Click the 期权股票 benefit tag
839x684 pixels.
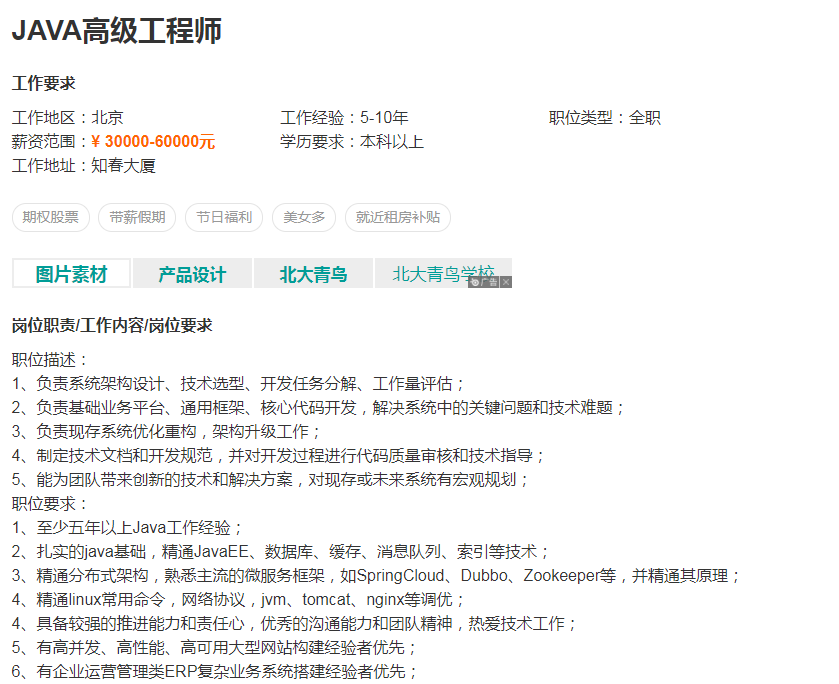50,217
